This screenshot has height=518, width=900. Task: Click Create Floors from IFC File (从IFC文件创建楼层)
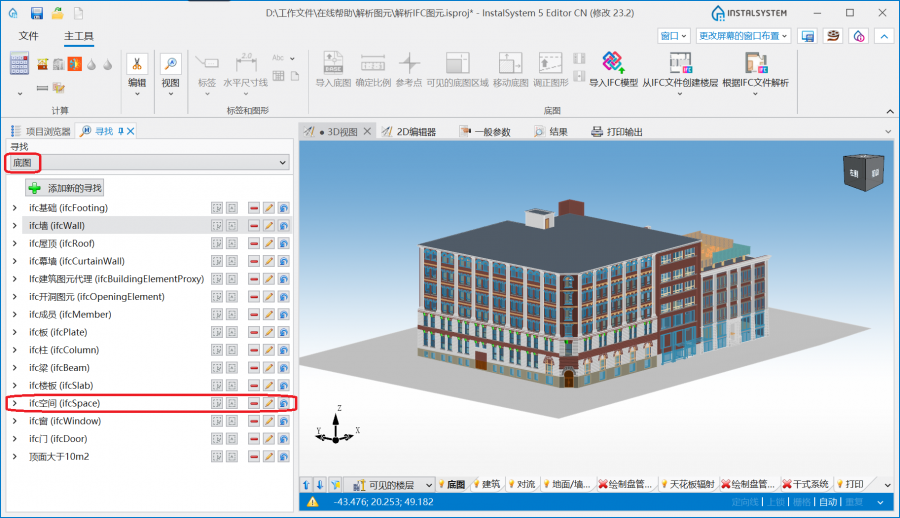tap(680, 64)
